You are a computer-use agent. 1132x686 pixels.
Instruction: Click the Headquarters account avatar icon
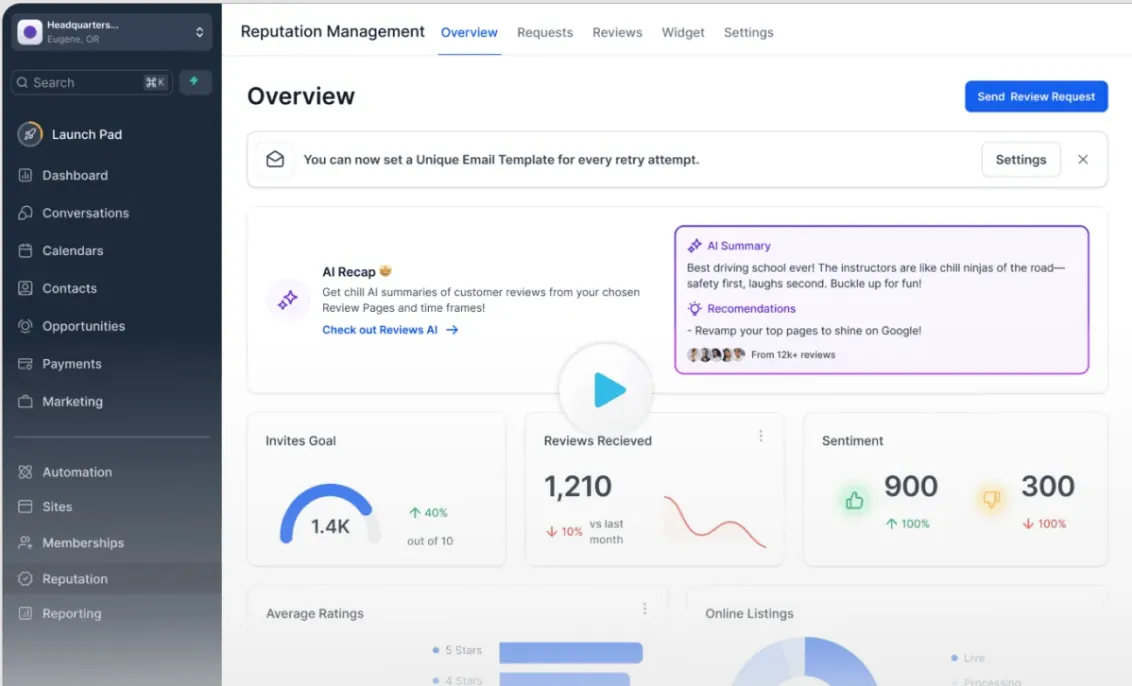click(30, 32)
